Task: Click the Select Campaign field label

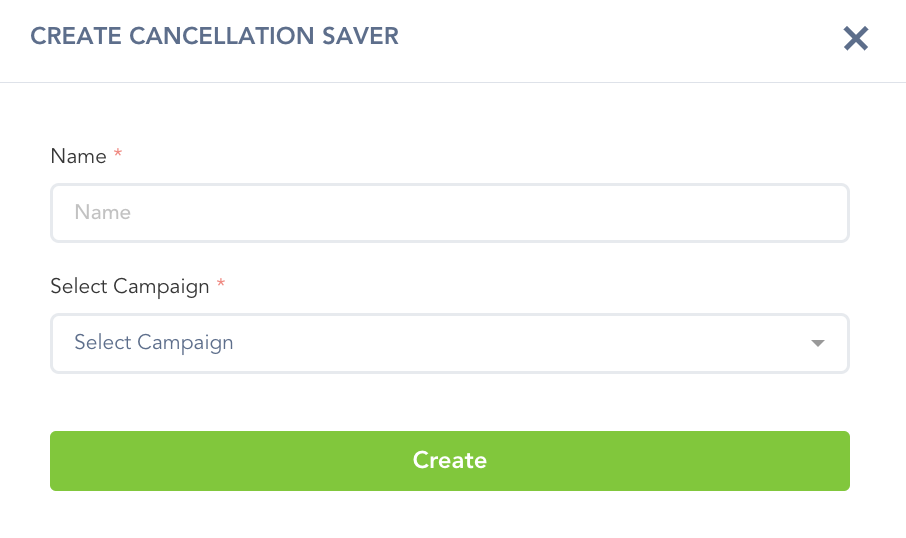Action: click(130, 286)
